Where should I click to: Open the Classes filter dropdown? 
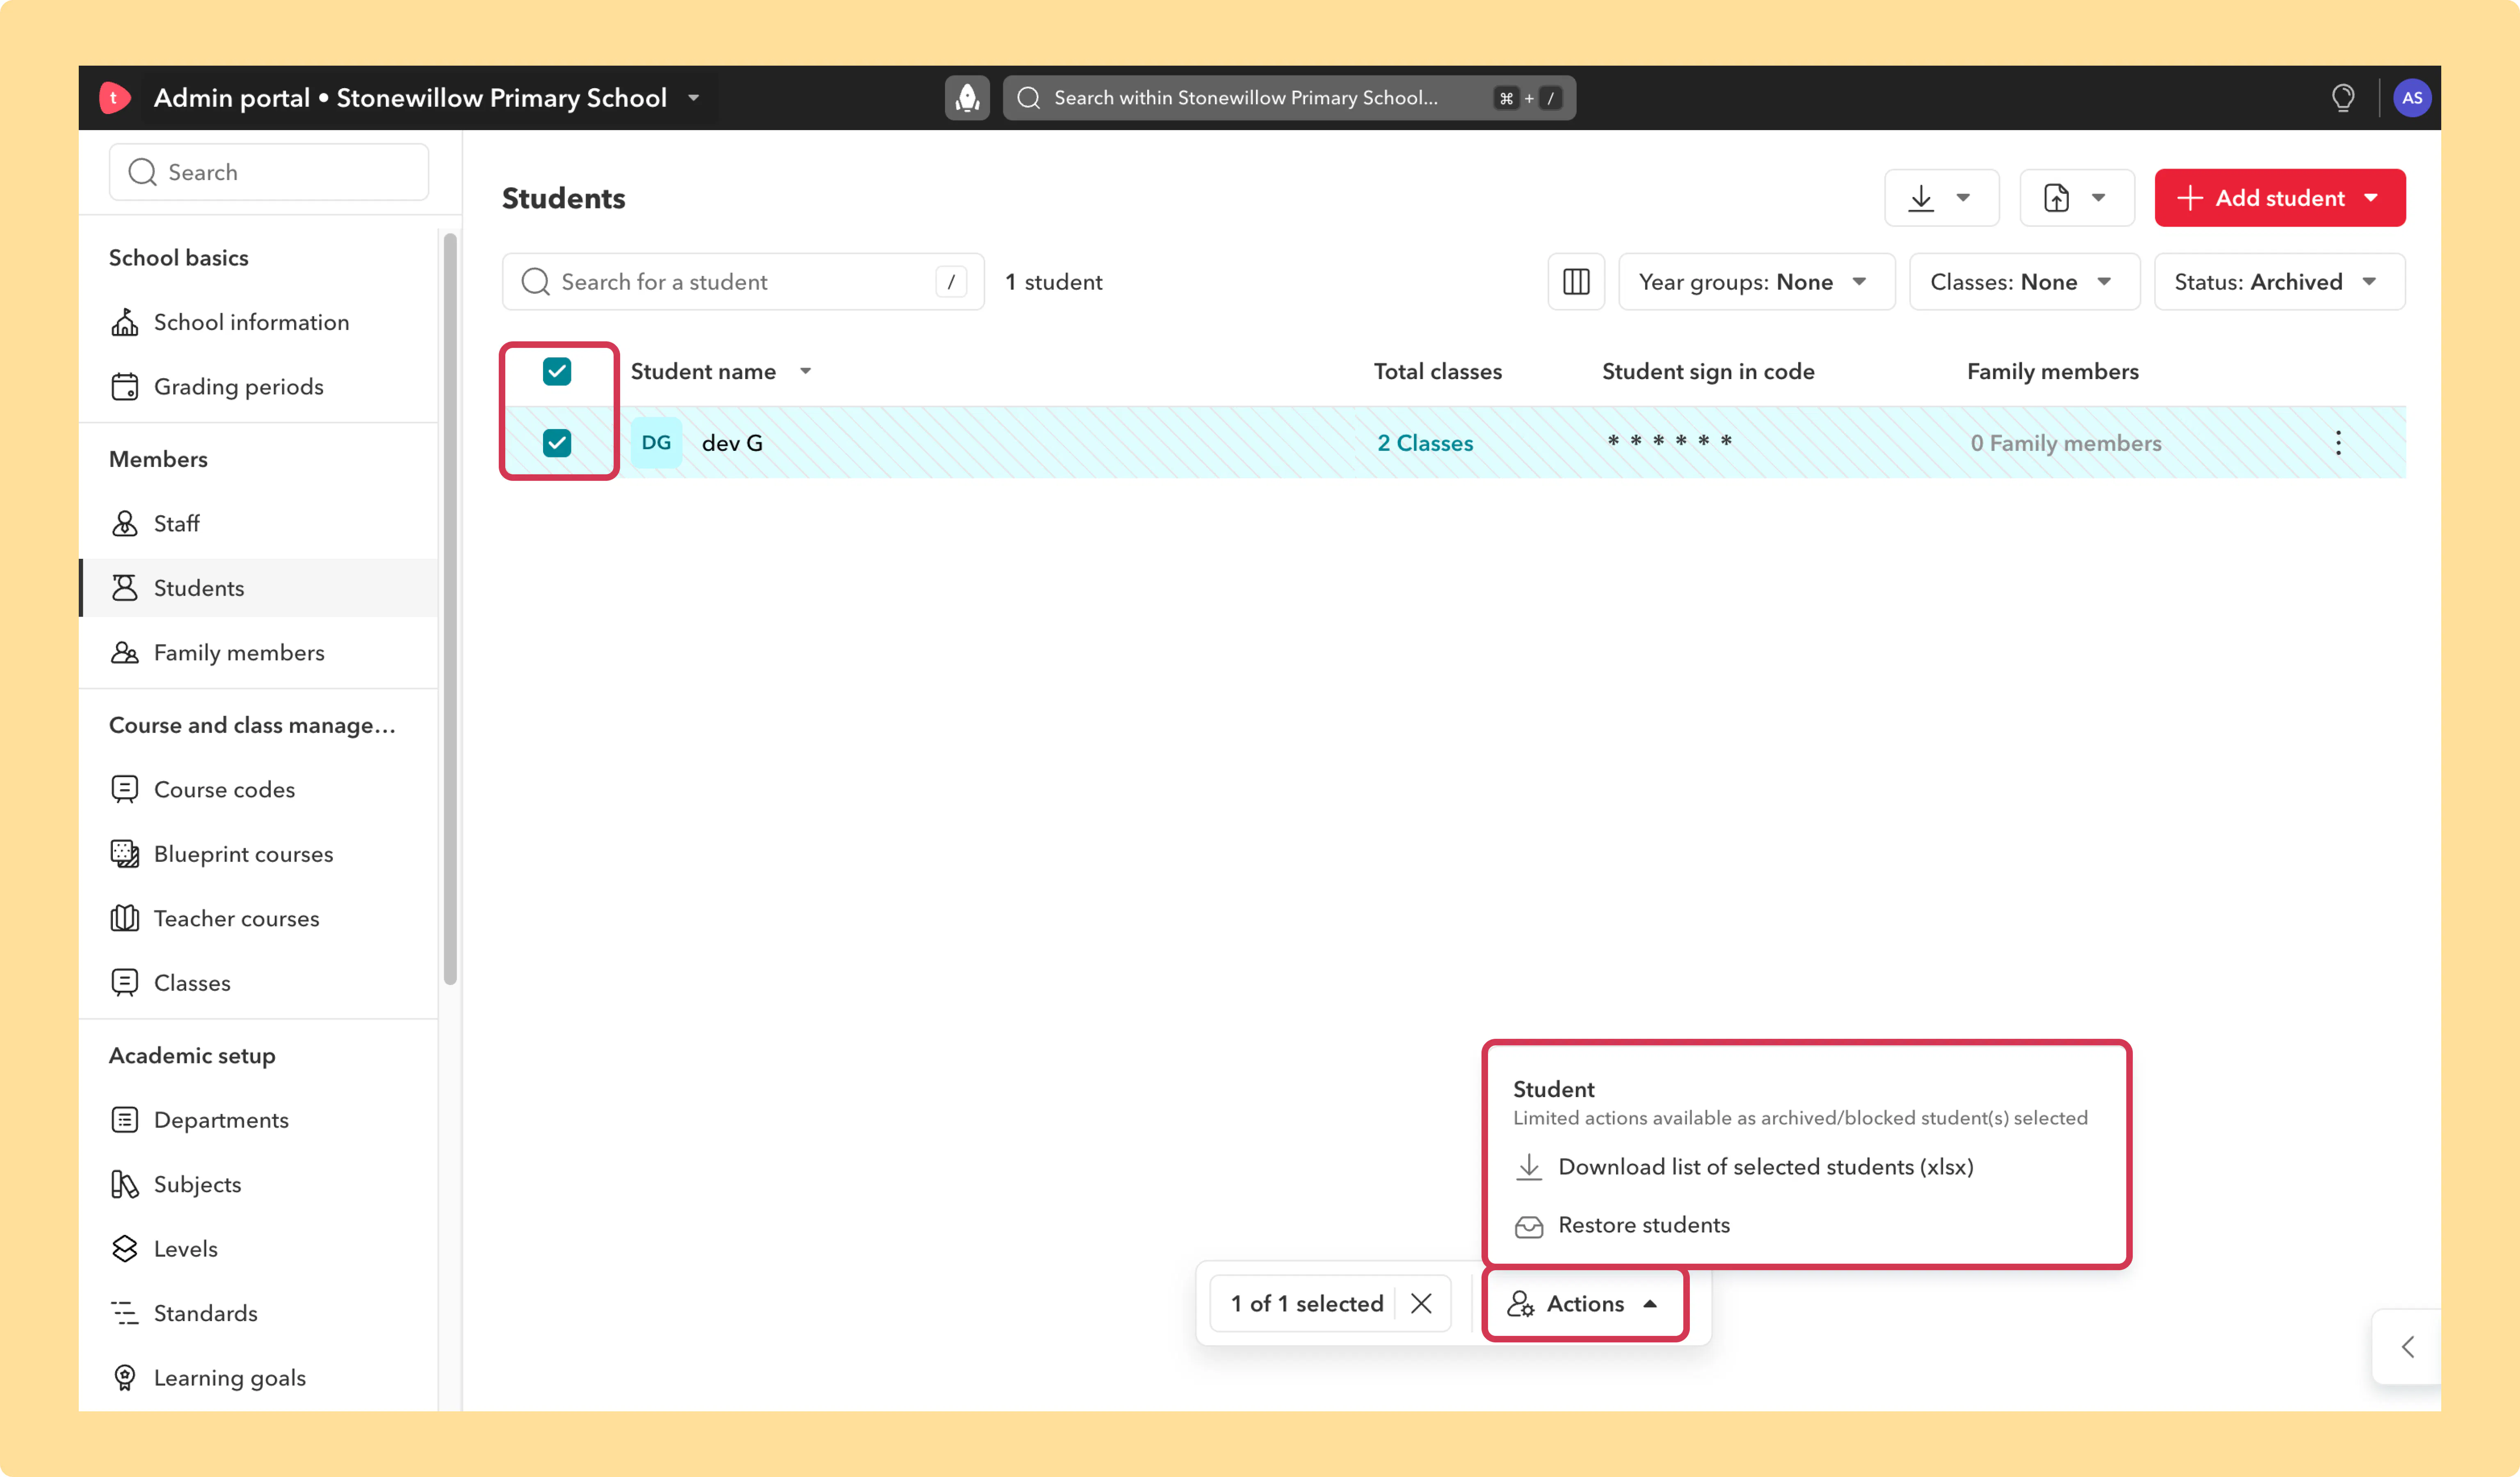coord(2024,282)
